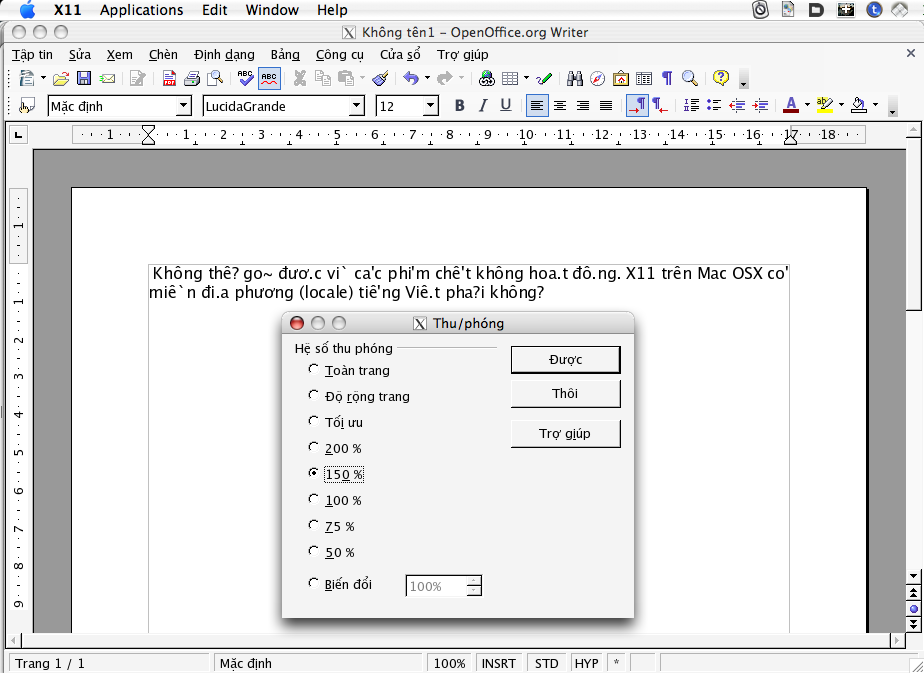
Task: Toggle AutoSpellcheck wavy underline icon
Action: 269,78
